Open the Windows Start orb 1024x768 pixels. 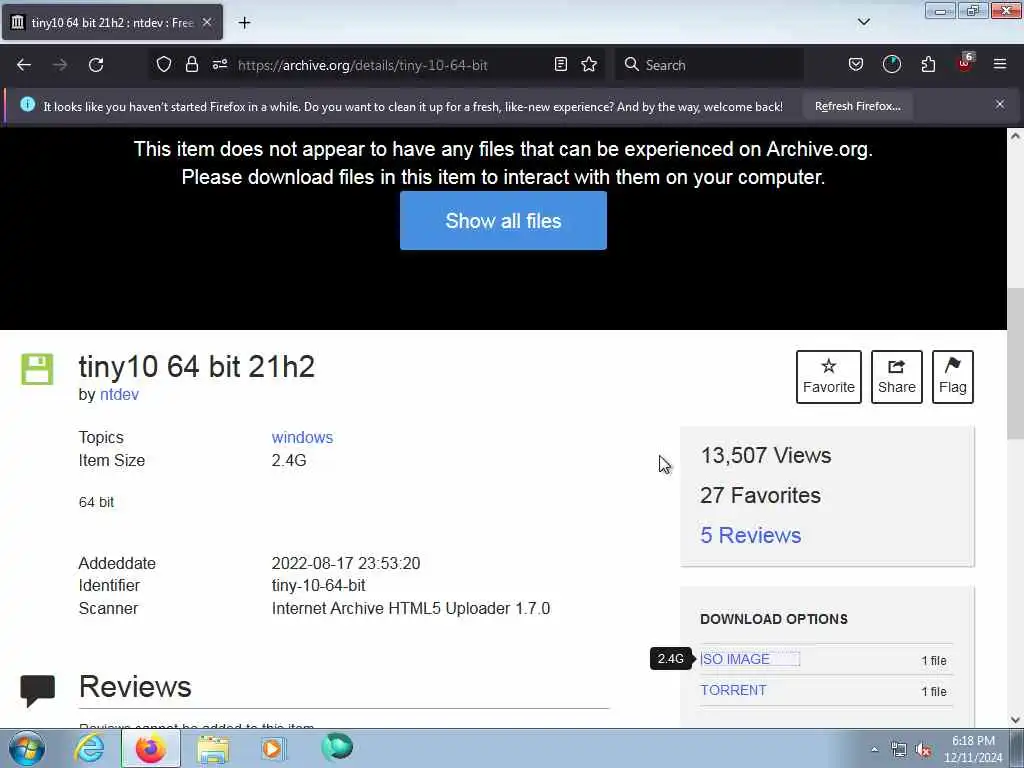27,748
